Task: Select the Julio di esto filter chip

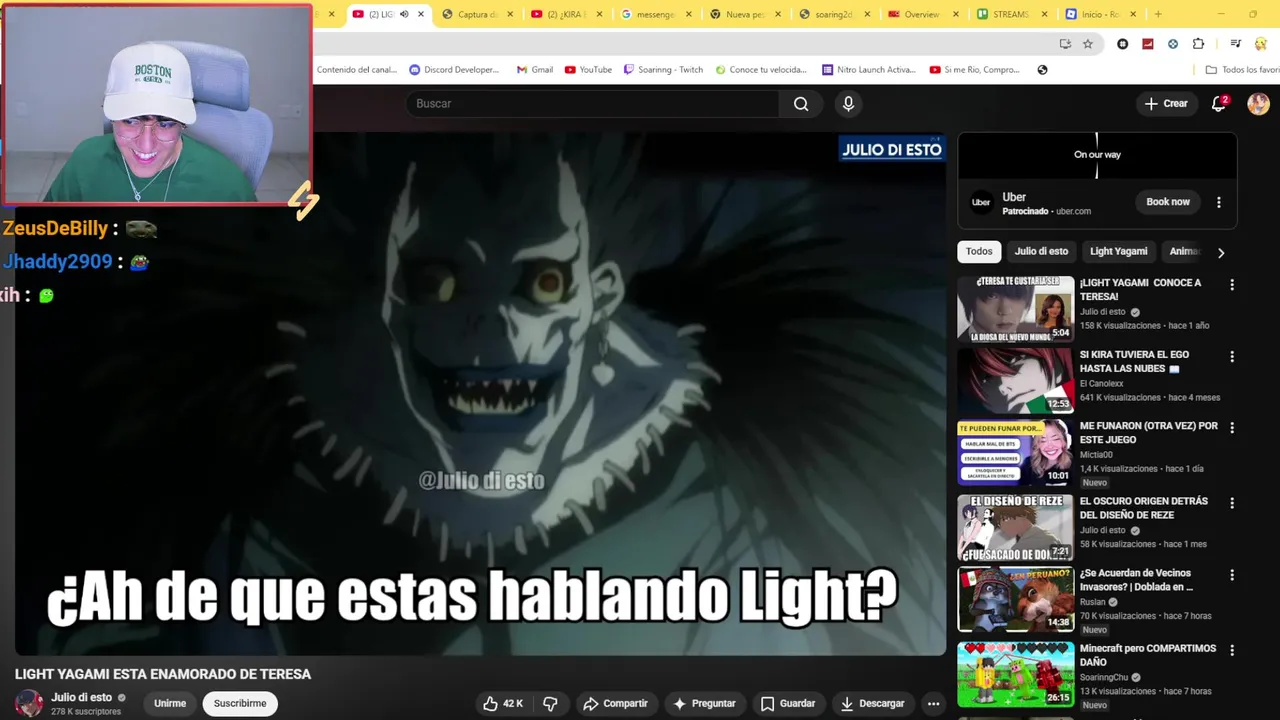Action: click(1041, 252)
